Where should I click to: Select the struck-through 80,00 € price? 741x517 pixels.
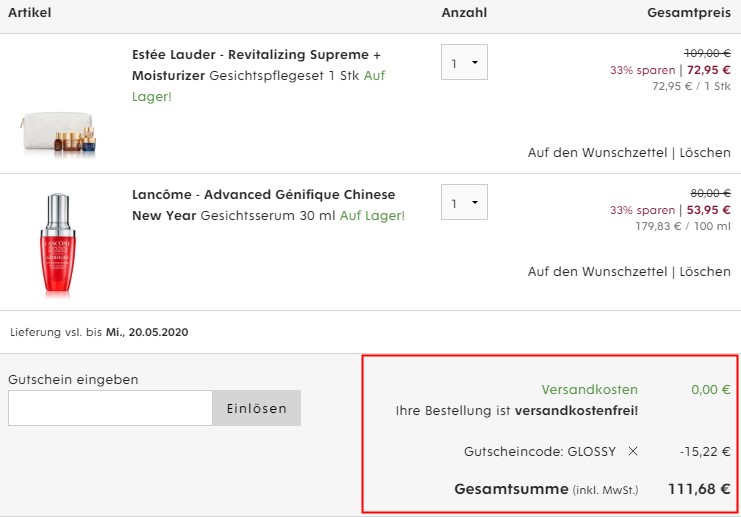coord(711,193)
